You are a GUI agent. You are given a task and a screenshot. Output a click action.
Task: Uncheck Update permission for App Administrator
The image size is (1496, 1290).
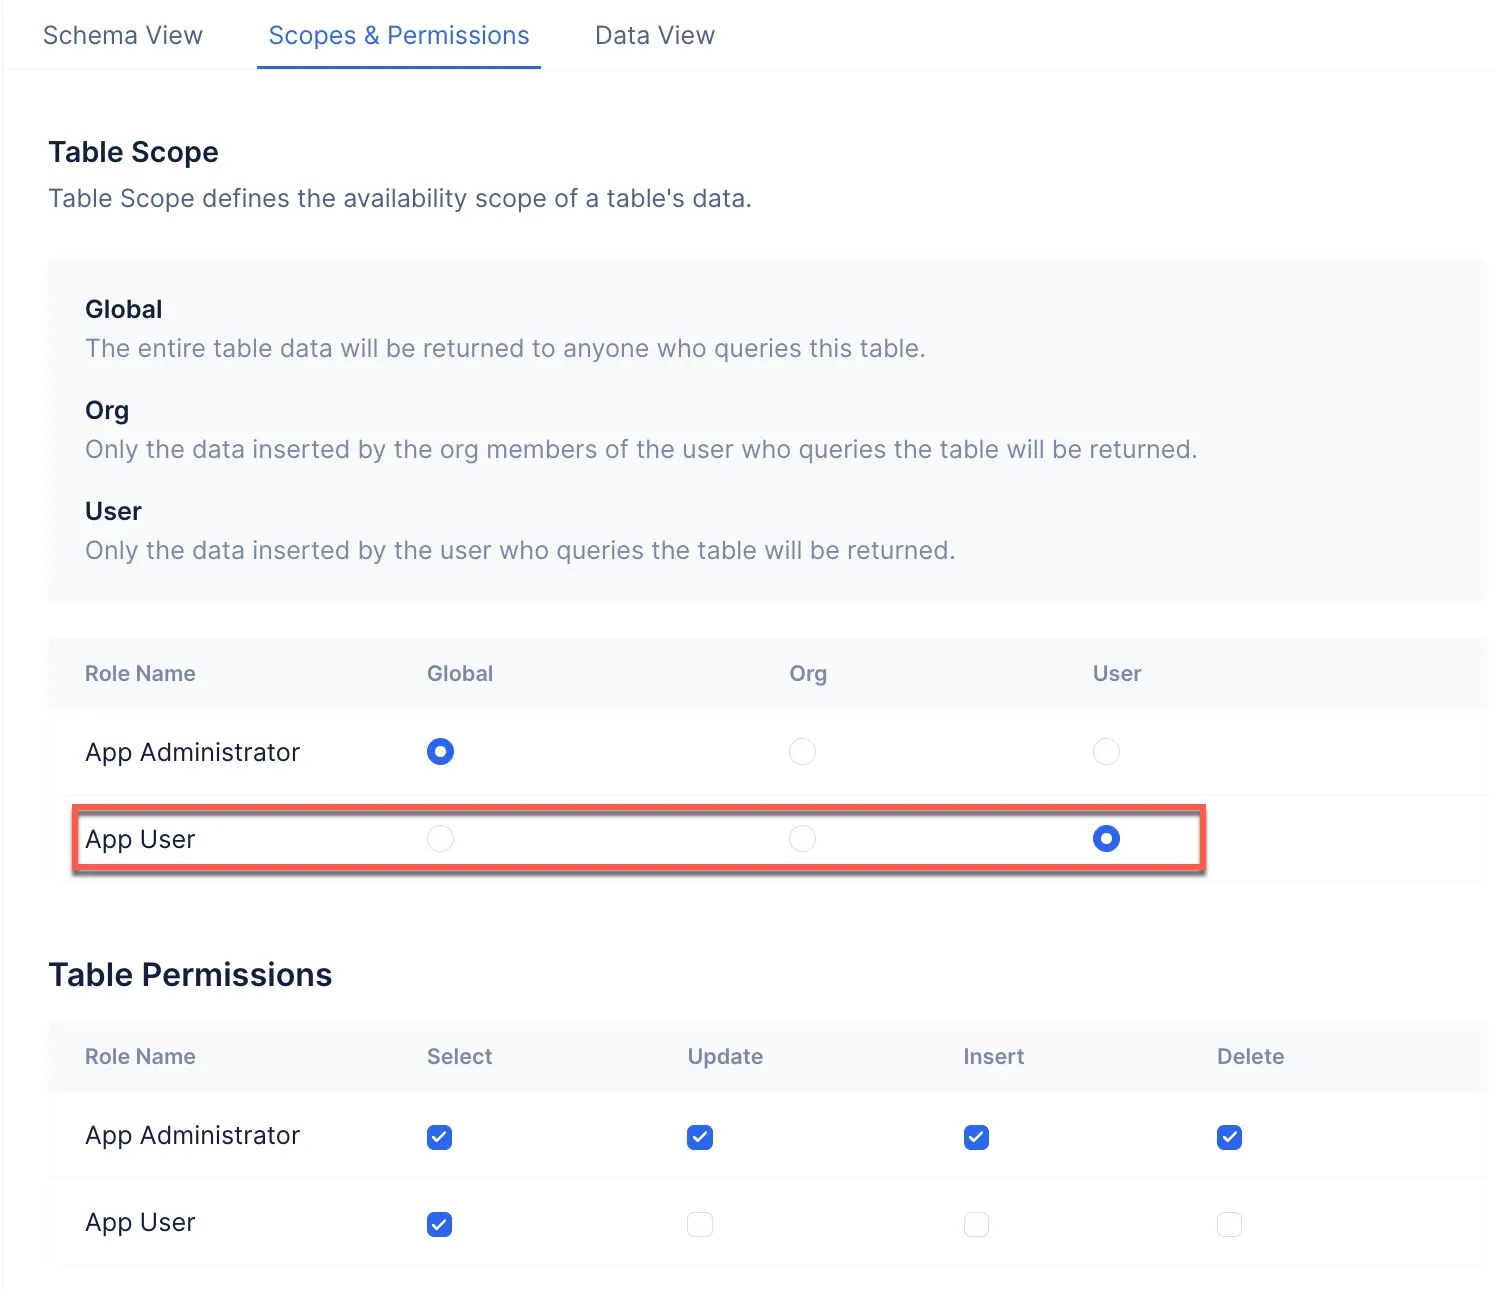click(x=700, y=1137)
